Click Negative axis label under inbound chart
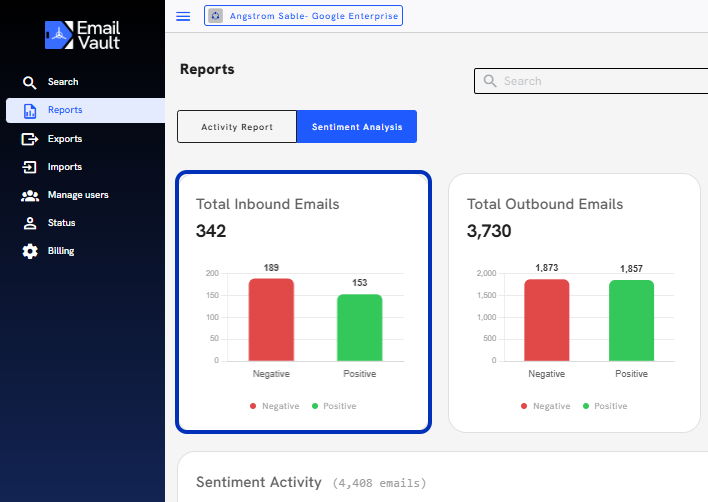 tap(271, 374)
